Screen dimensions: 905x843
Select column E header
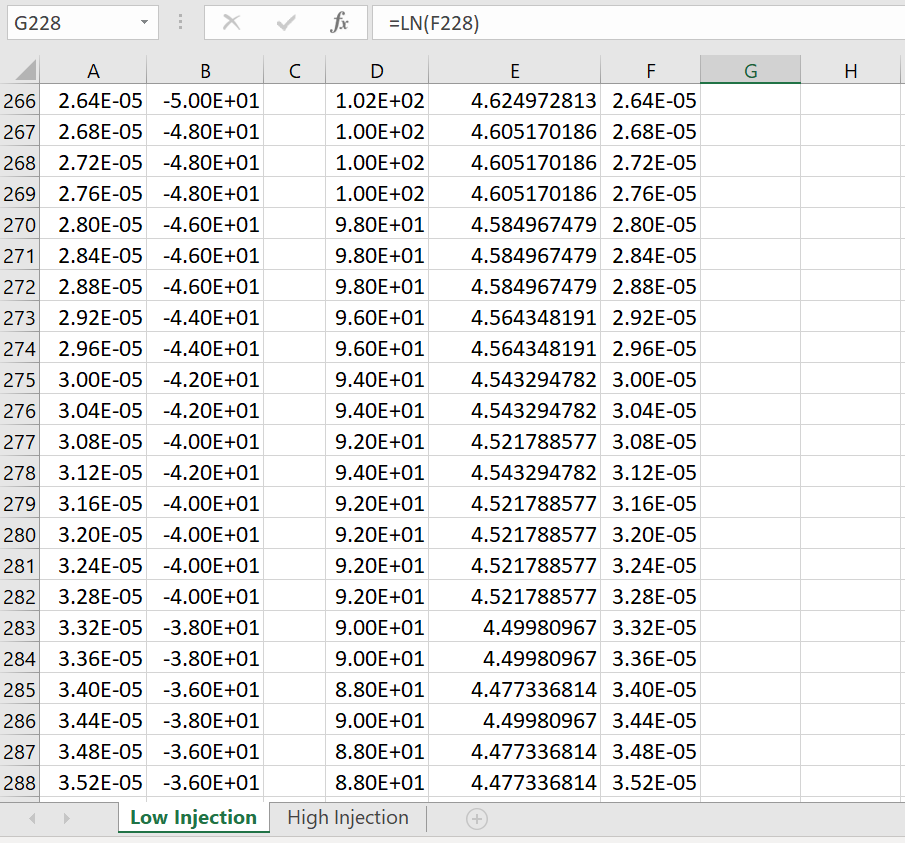tap(514, 70)
